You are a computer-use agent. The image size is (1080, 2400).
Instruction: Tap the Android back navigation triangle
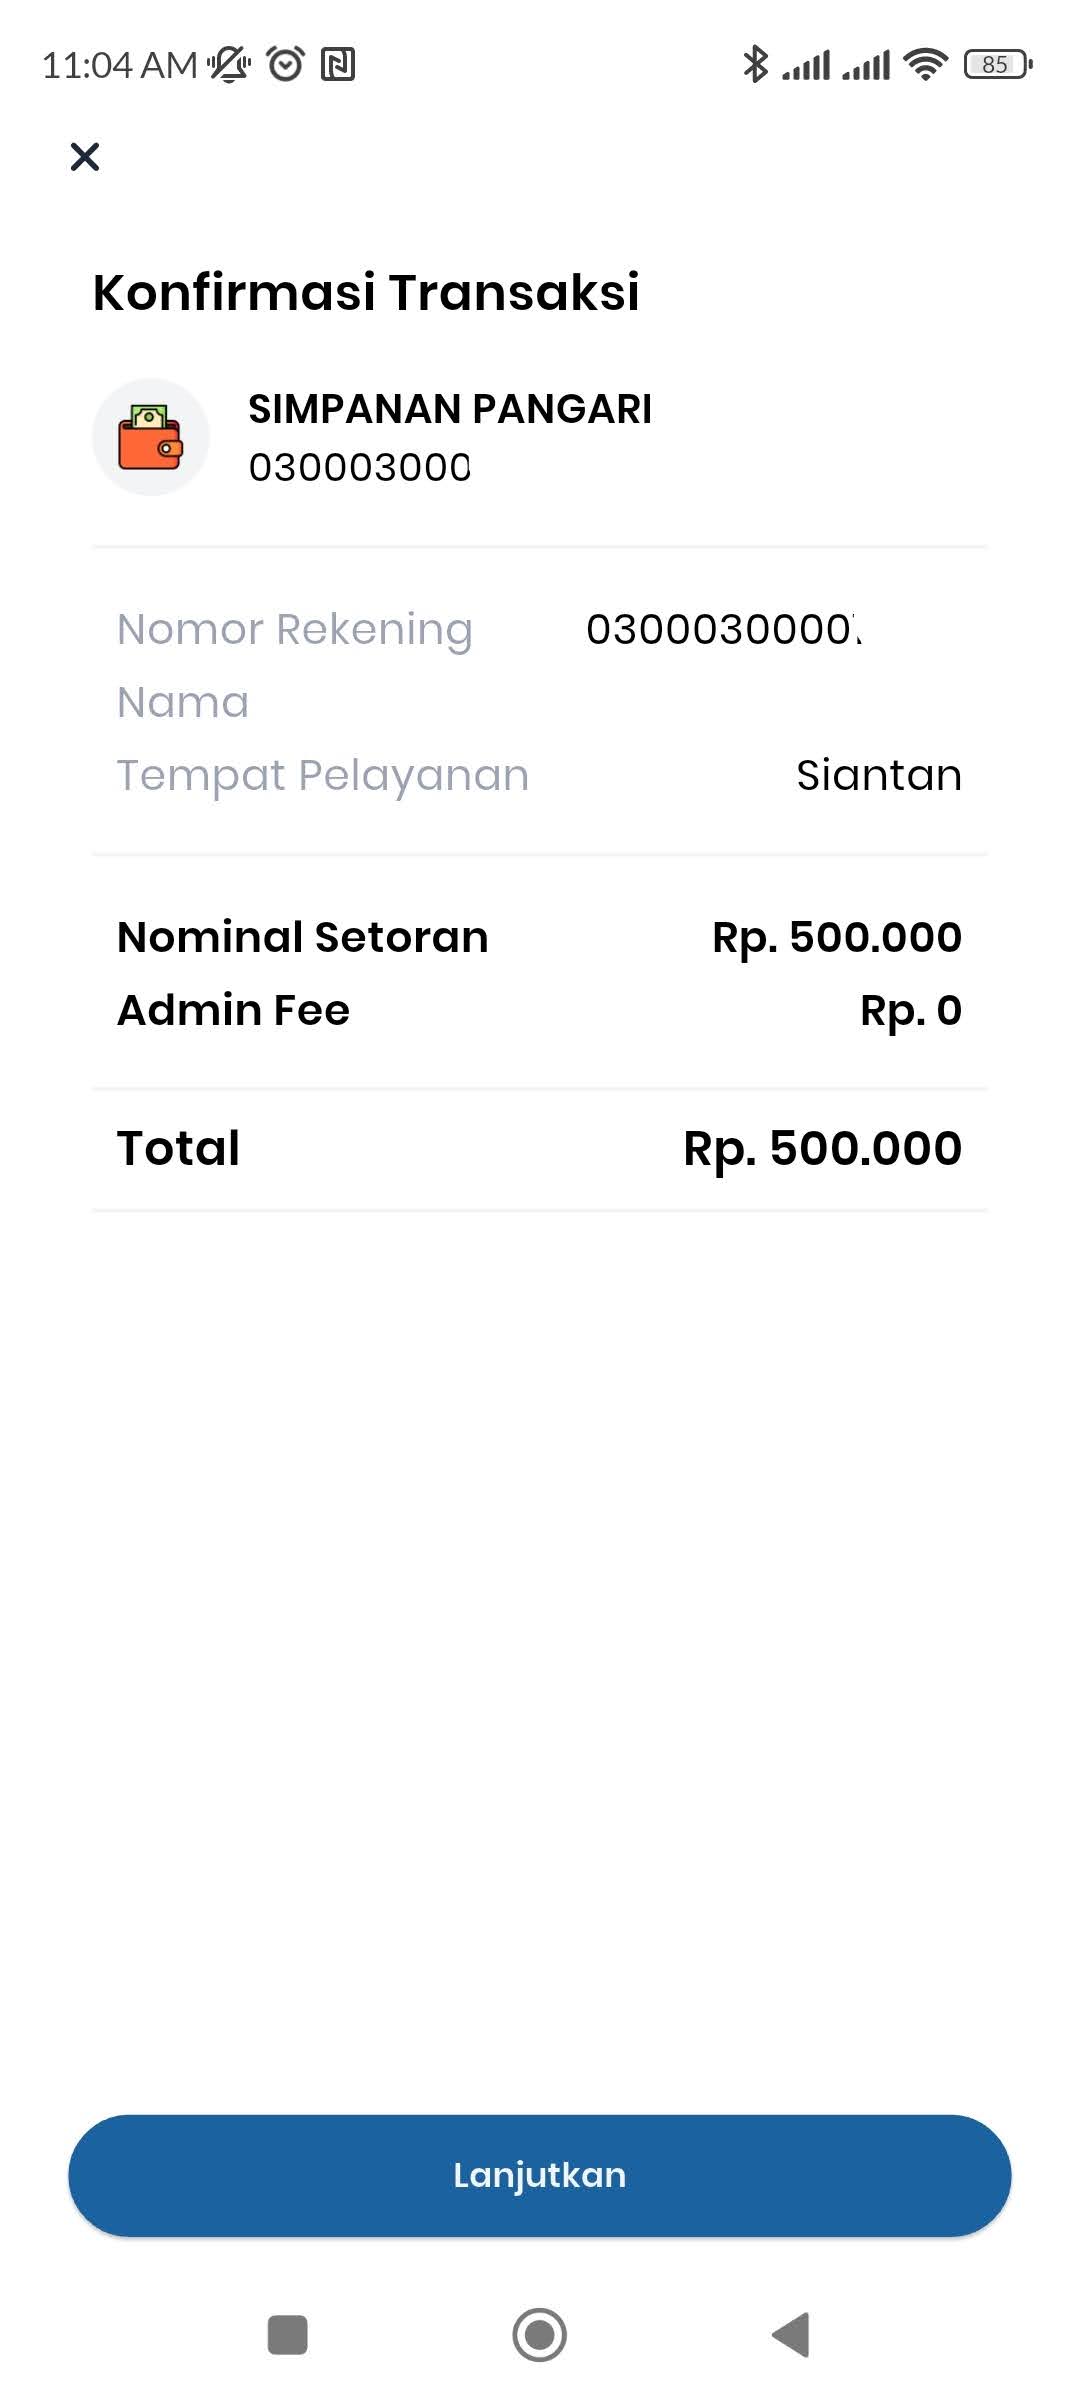(791, 2335)
